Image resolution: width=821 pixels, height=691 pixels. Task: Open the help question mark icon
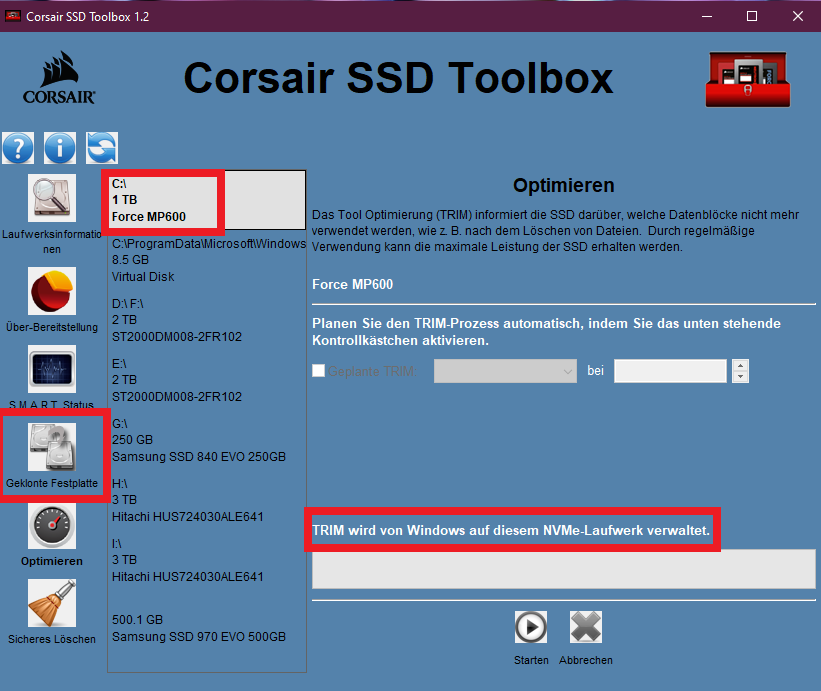pyautogui.click(x=18, y=148)
